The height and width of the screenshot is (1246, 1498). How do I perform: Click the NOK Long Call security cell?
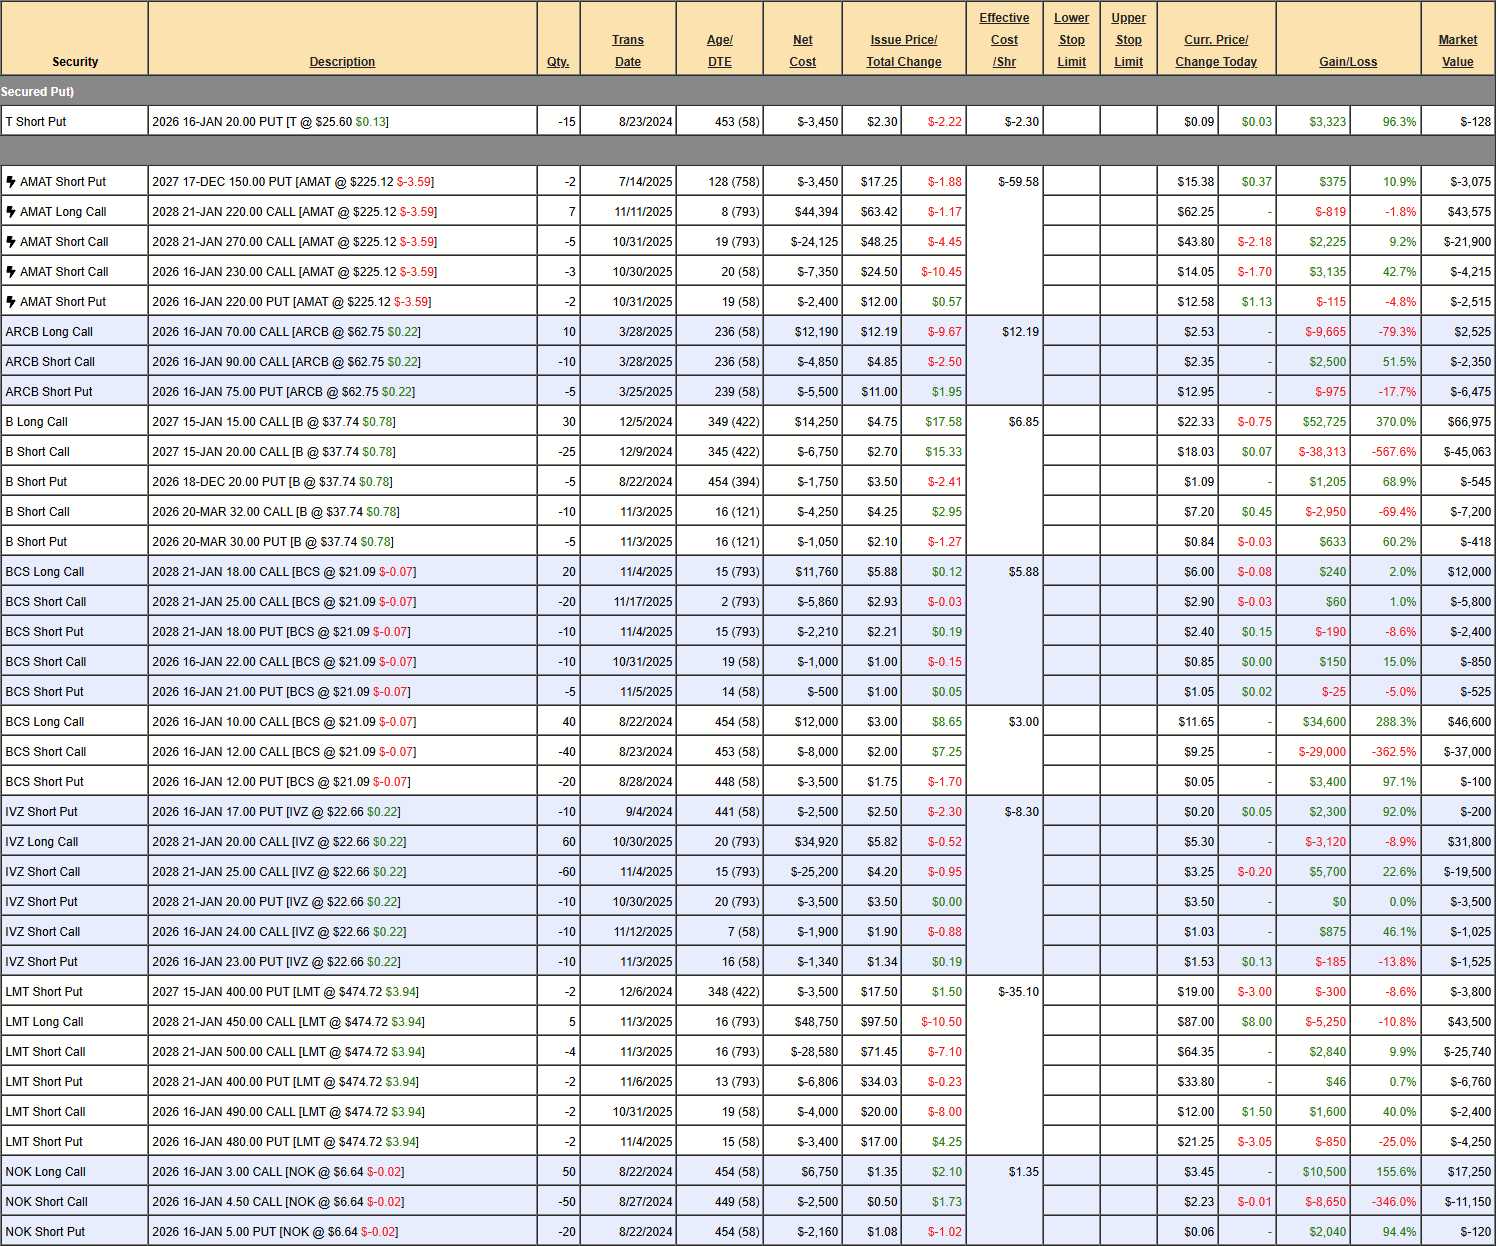point(46,1172)
